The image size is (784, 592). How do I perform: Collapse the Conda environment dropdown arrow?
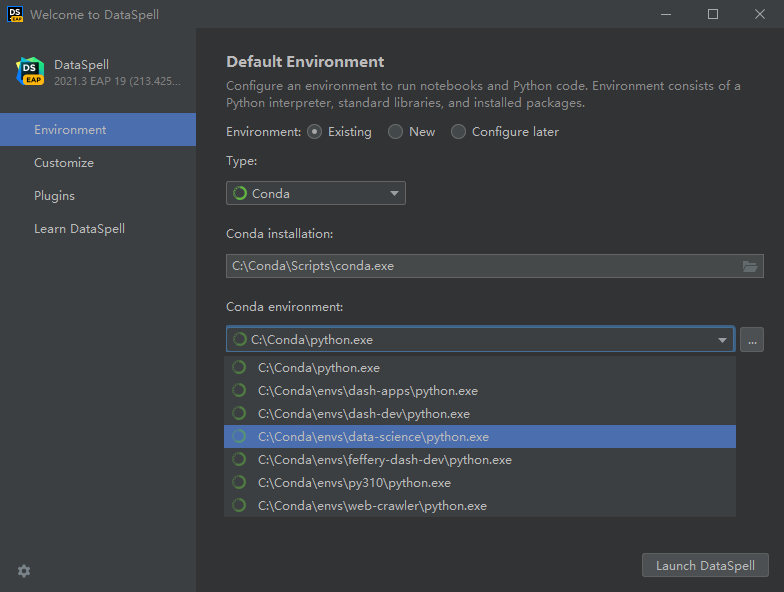pyautogui.click(x=722, y=340)
